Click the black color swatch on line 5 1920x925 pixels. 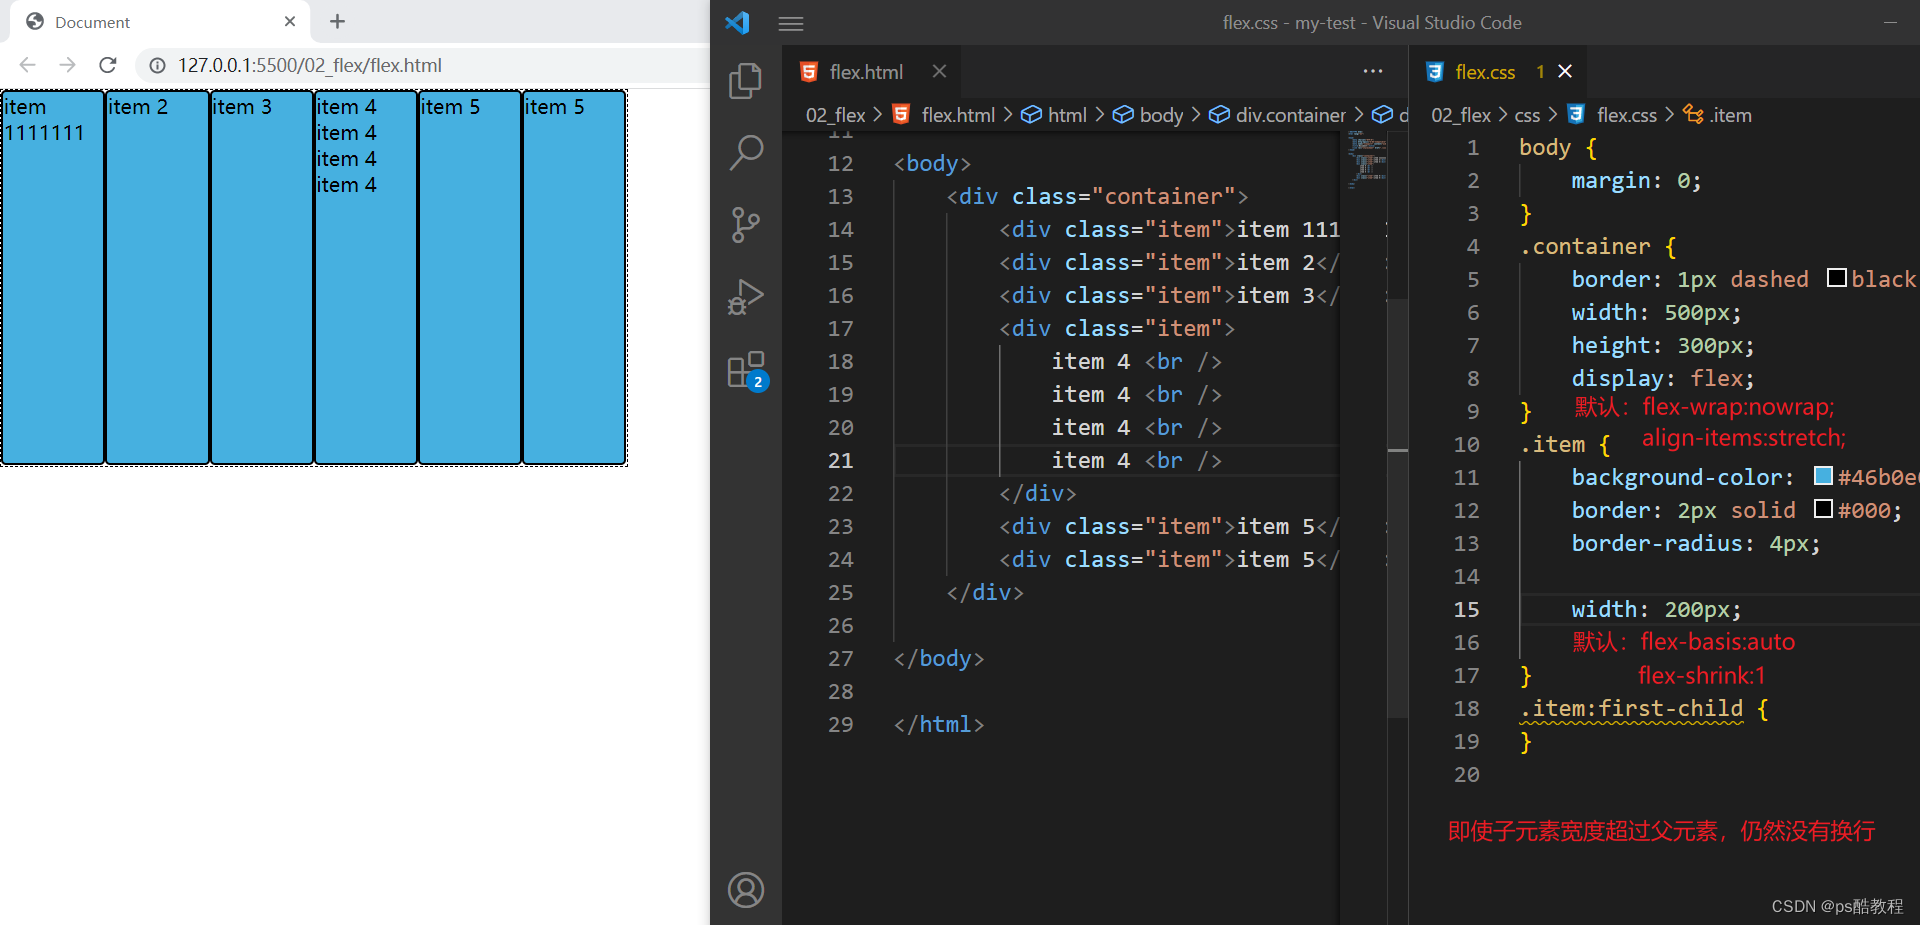[x=1836, y=278]
